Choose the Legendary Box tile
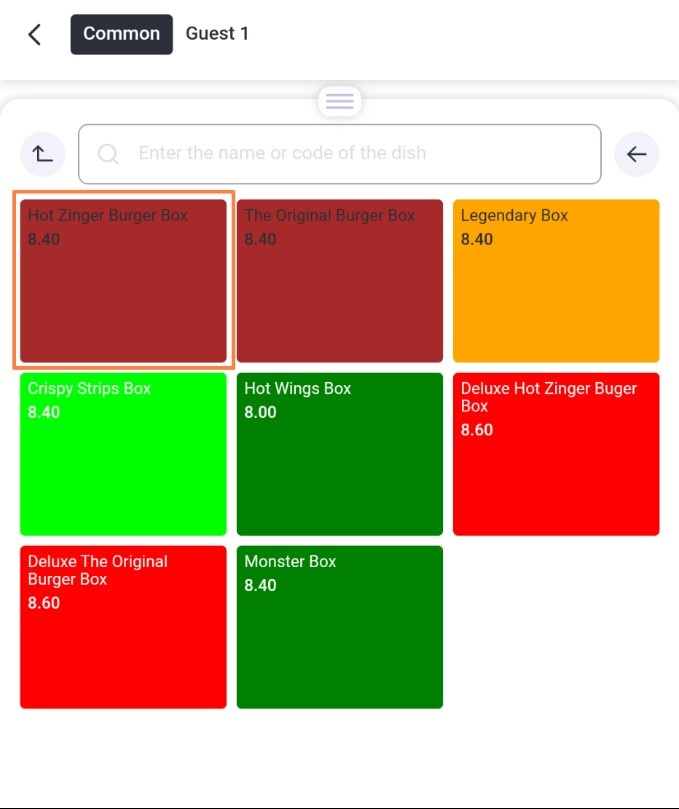The image size is (679, 809). tap(556, 281)
